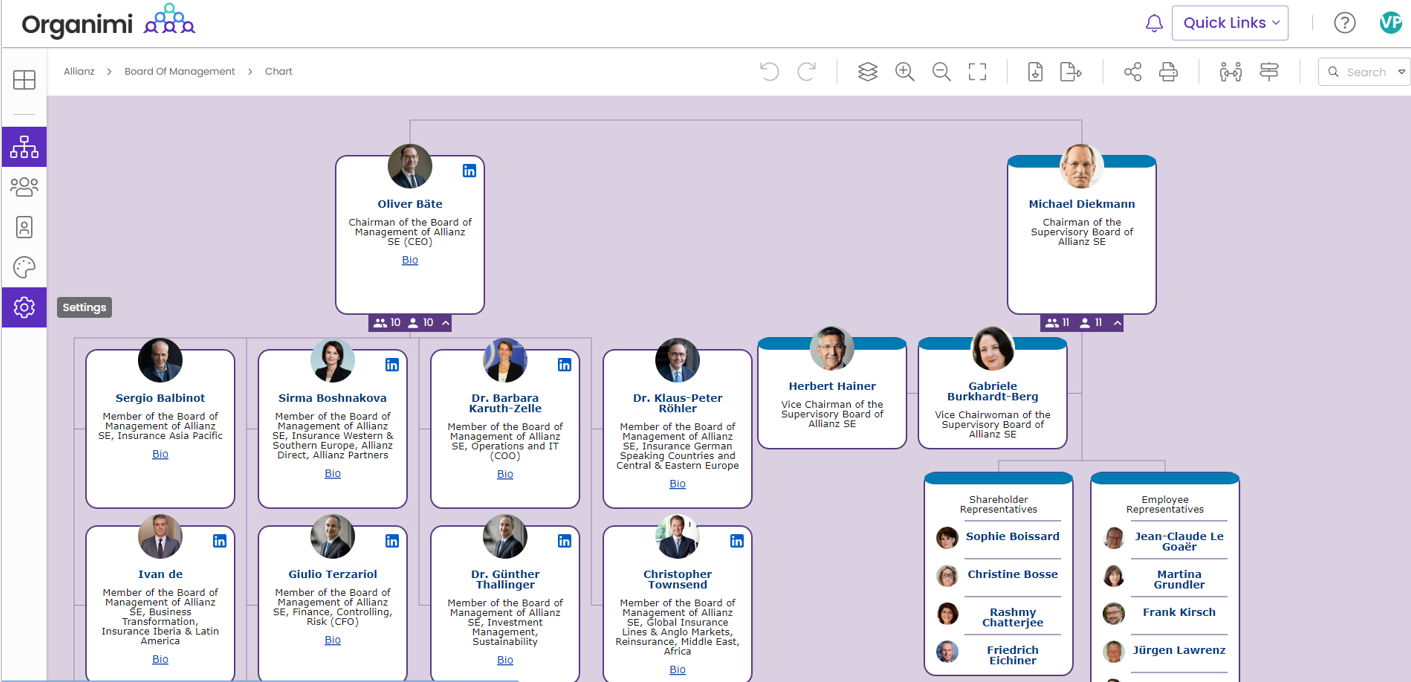1411x682 pixels.
Task: Open Oliver Bäte's Bio link
Action: (410, 260)
